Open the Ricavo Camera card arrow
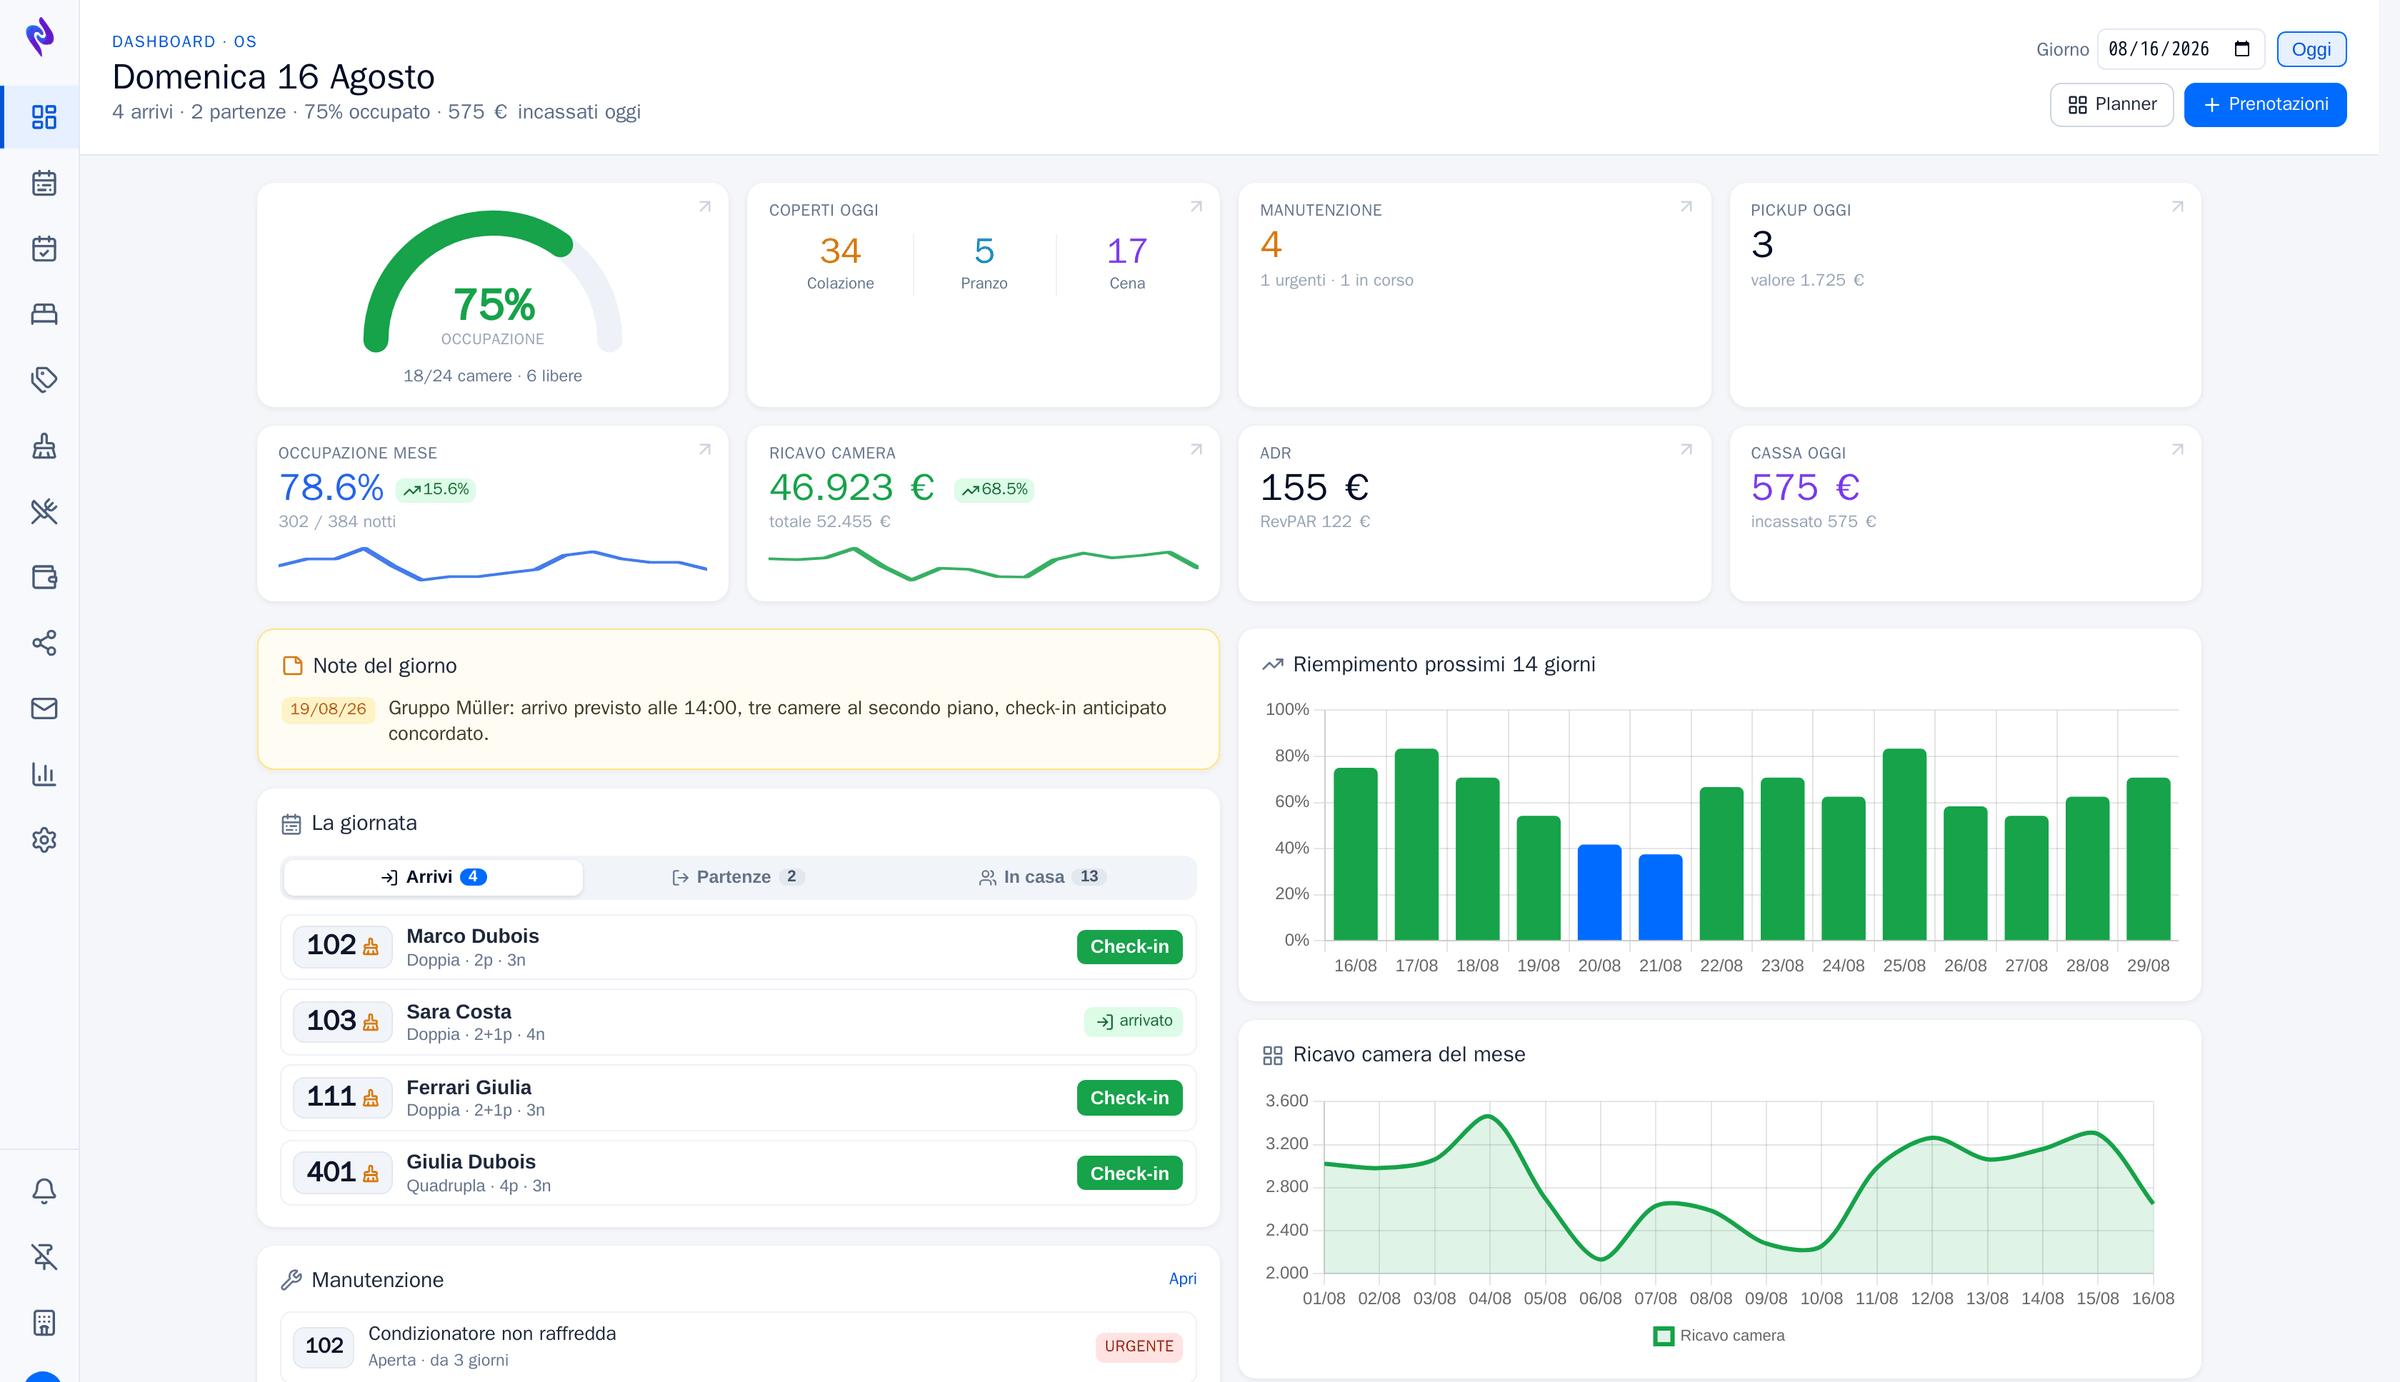This screenshot has width=2400, height=1382. point(1196,450)
